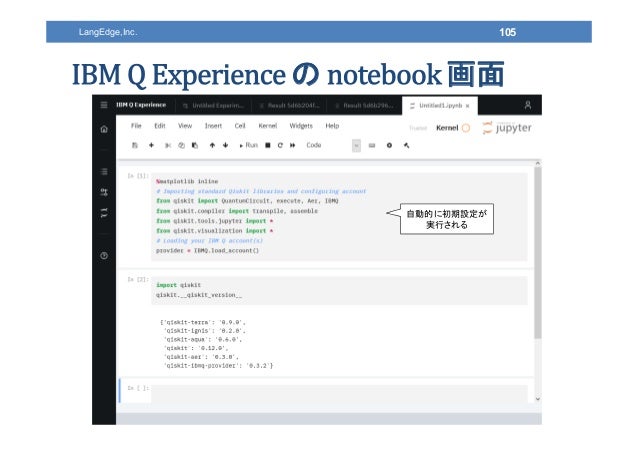Open the Edit menu
The height and width of the screenshot is (452, 638).
[160, 126]
